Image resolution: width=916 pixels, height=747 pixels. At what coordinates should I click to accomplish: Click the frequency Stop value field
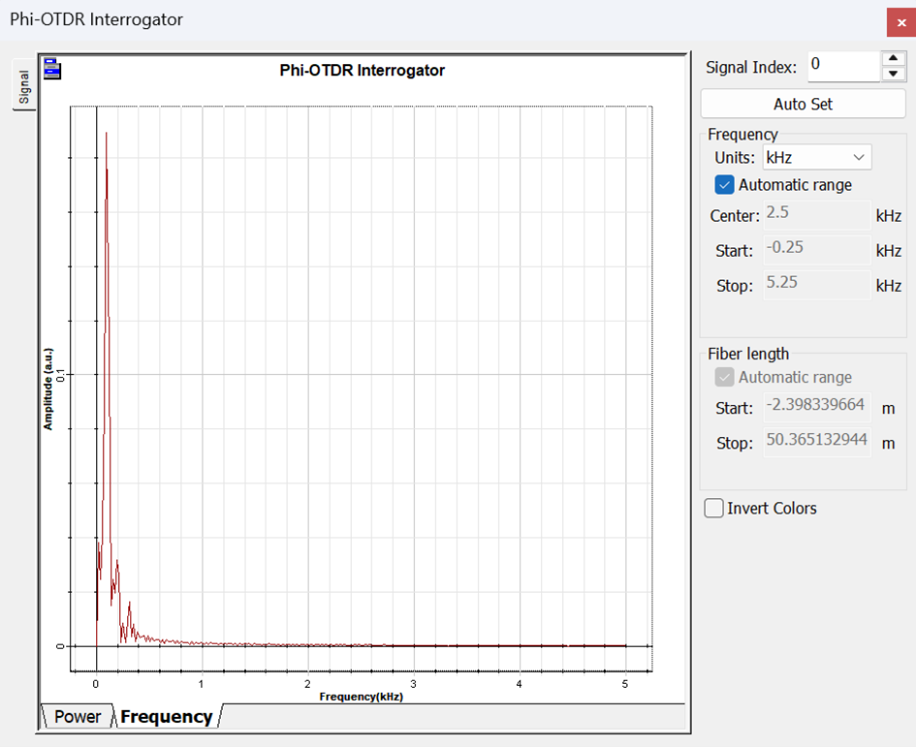tap(816, 284)
